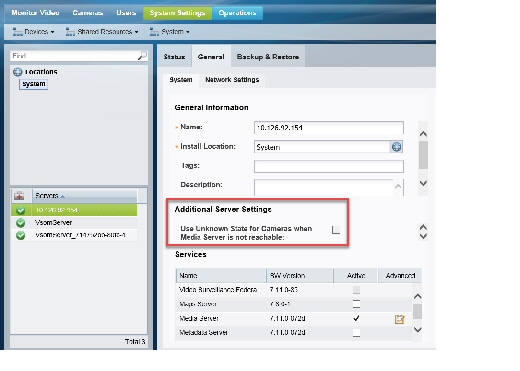Click System menu hierarchy icon
Viewport: 520px width, 371px height.
(x=154, y=32)
